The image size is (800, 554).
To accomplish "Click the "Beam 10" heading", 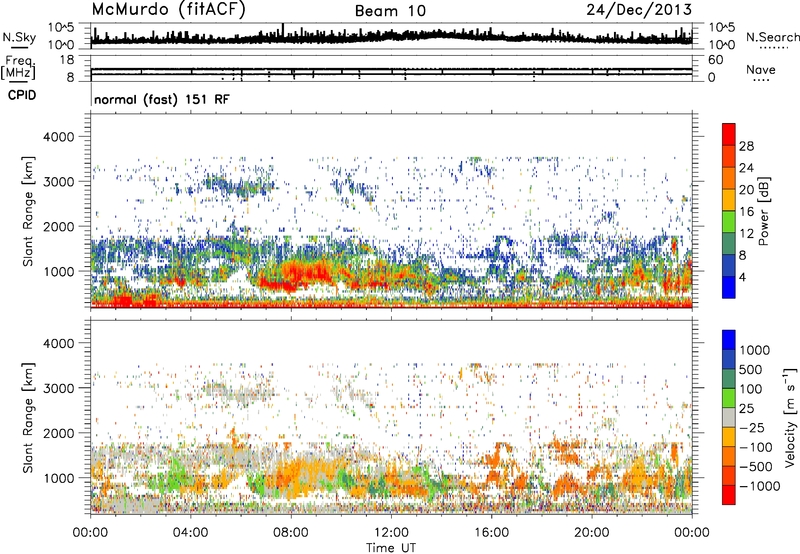I will 390,11.
